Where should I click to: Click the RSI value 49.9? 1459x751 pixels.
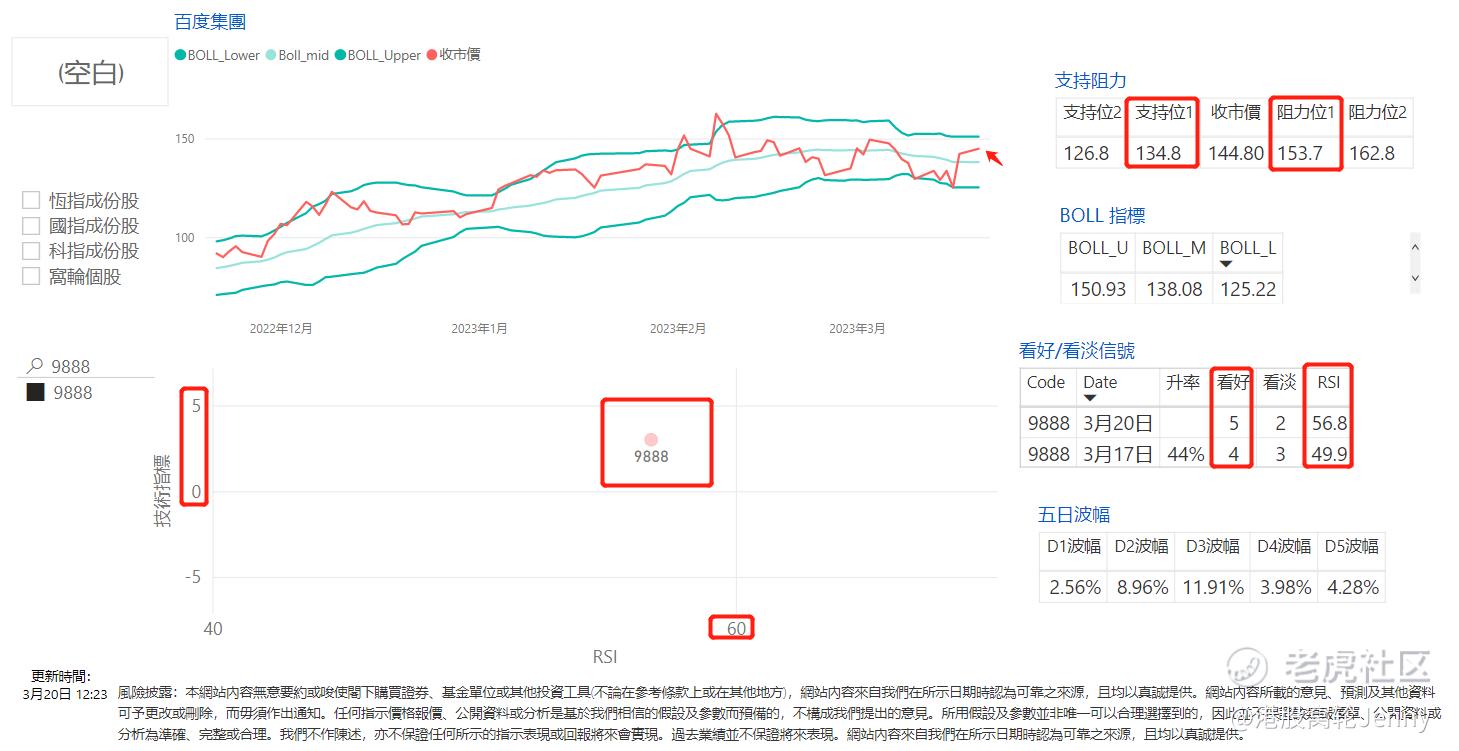click(x=1330, y=454)
